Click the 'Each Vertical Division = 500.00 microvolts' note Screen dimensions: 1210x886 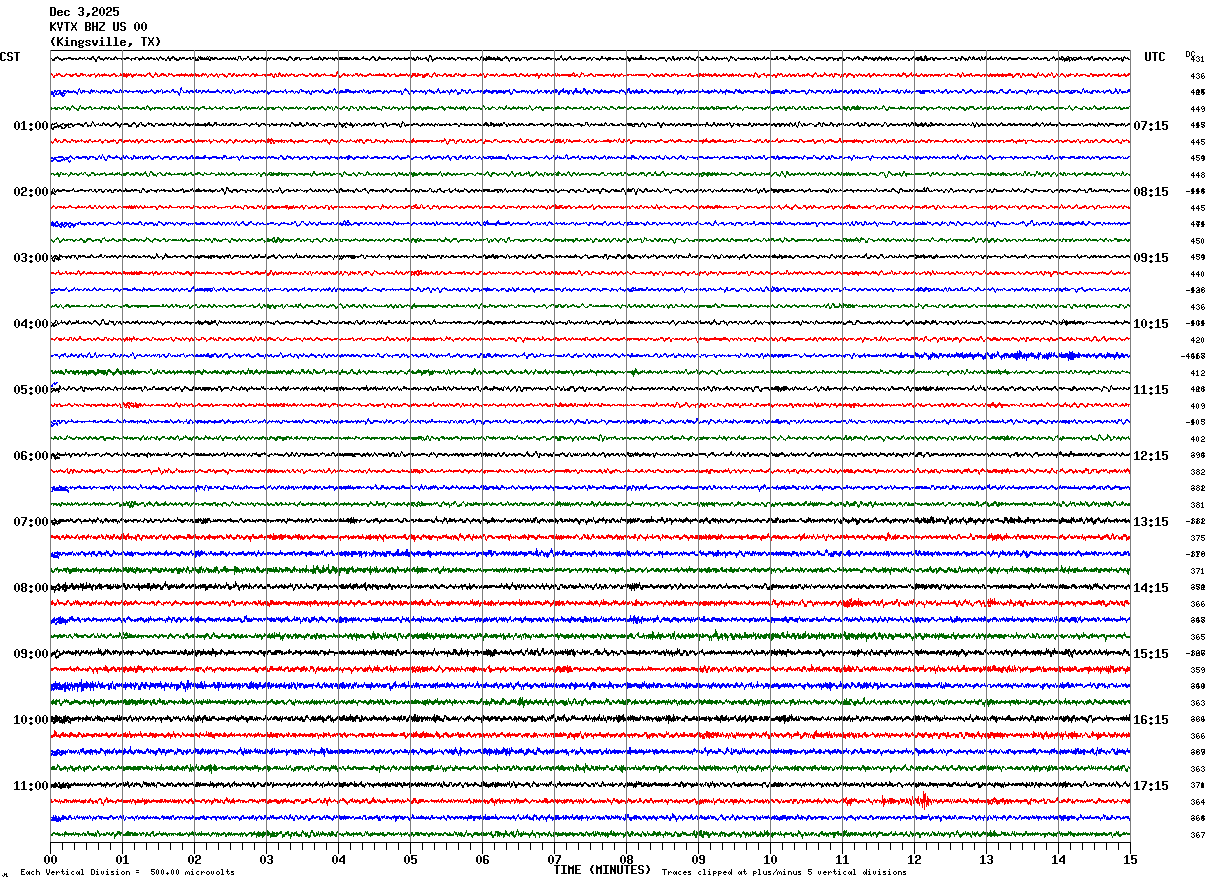pos(127,873)
